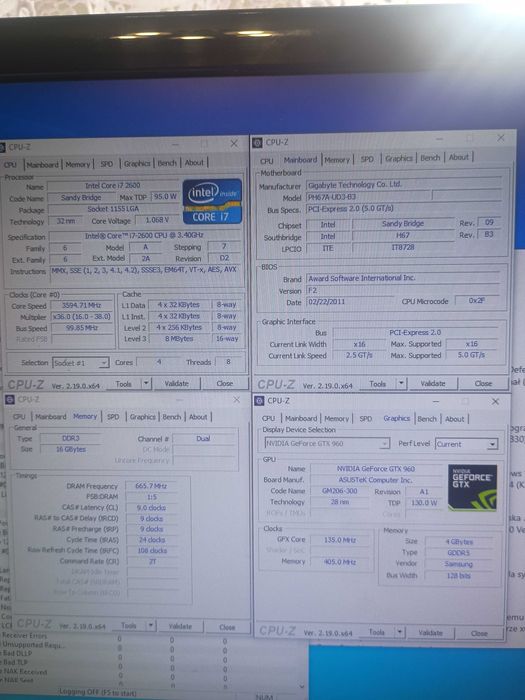Open SPD tab in Memory window
525x700 pixels.
click(113, 417)
